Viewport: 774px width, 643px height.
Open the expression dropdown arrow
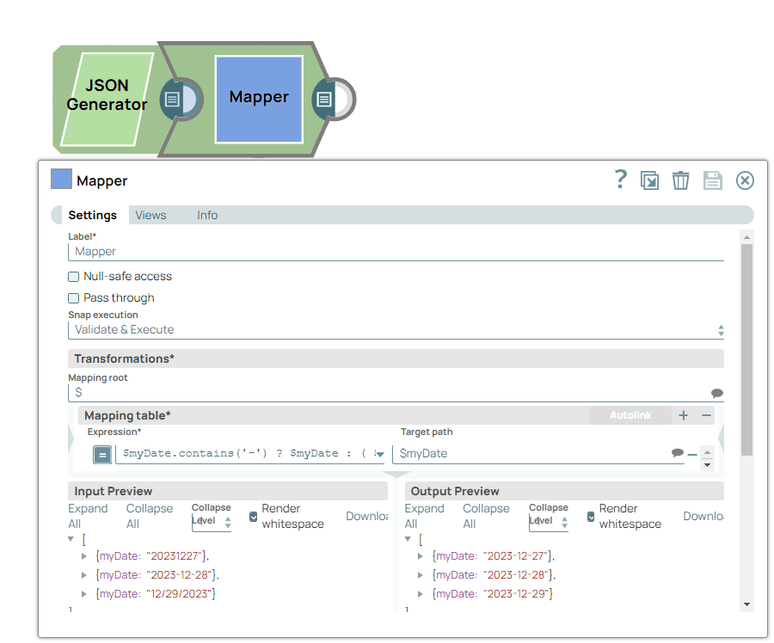379,454
